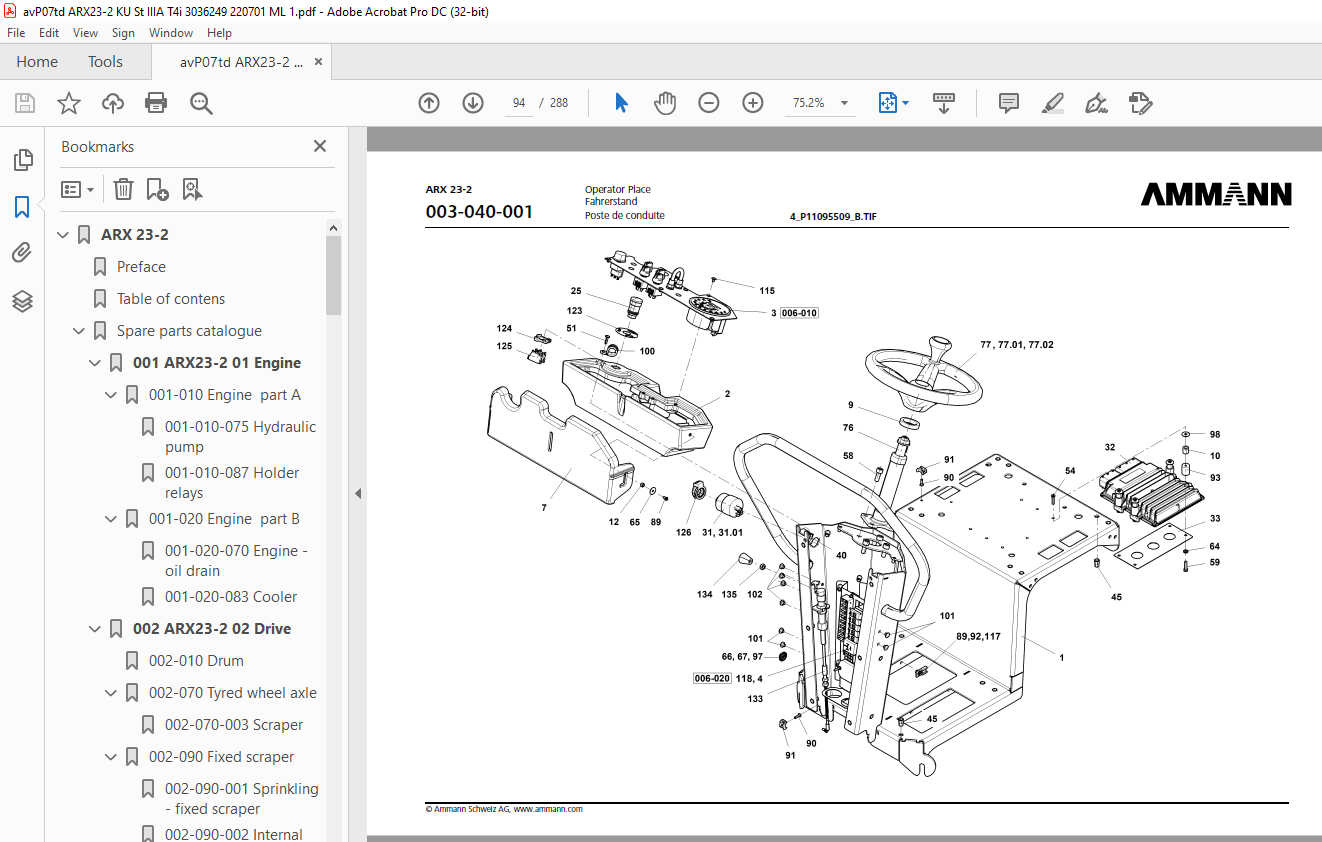Viewport: 1322px width, 842px height.
Task: Print the document with printer icon
Action: pyautogui.click(x=156, y=103)
